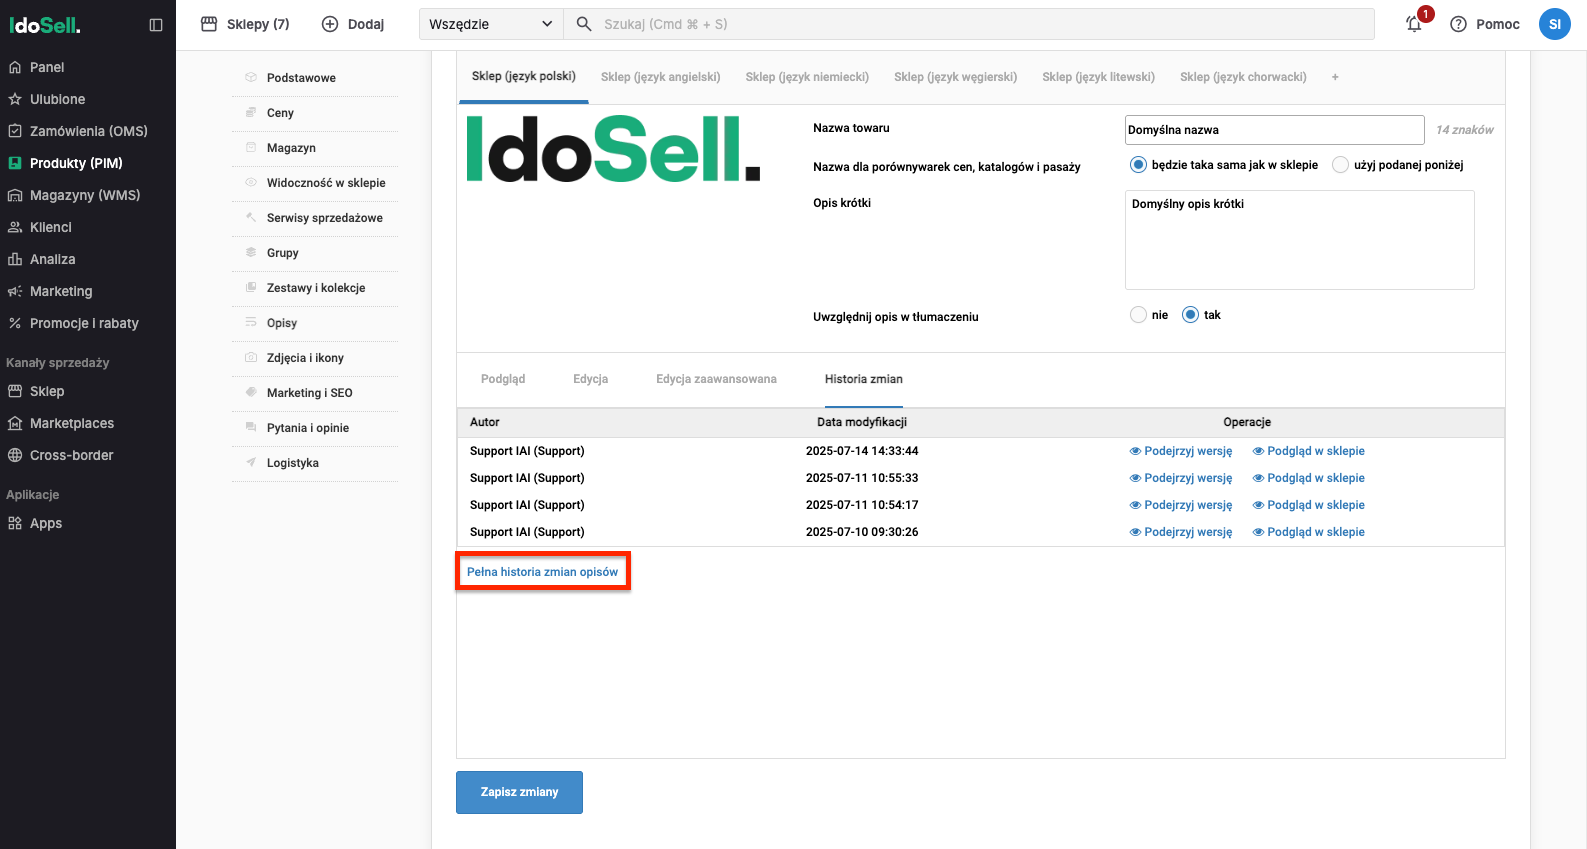This screenshot has width=1587, height=849.
Task: Click the Zamówienia (OMS) icon
Action: (15, 131)
